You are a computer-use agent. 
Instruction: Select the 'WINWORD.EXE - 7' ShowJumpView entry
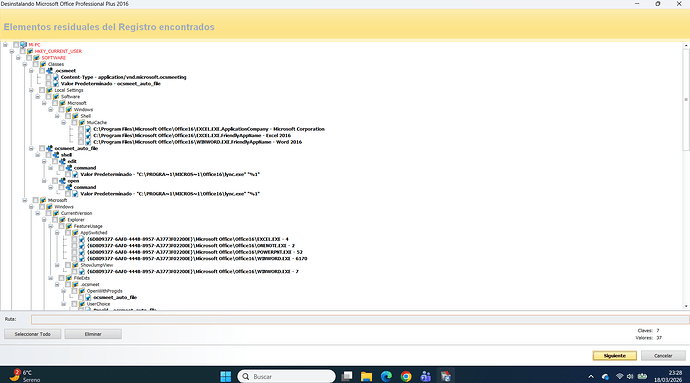pyautogui.click(x=193, y=272)
